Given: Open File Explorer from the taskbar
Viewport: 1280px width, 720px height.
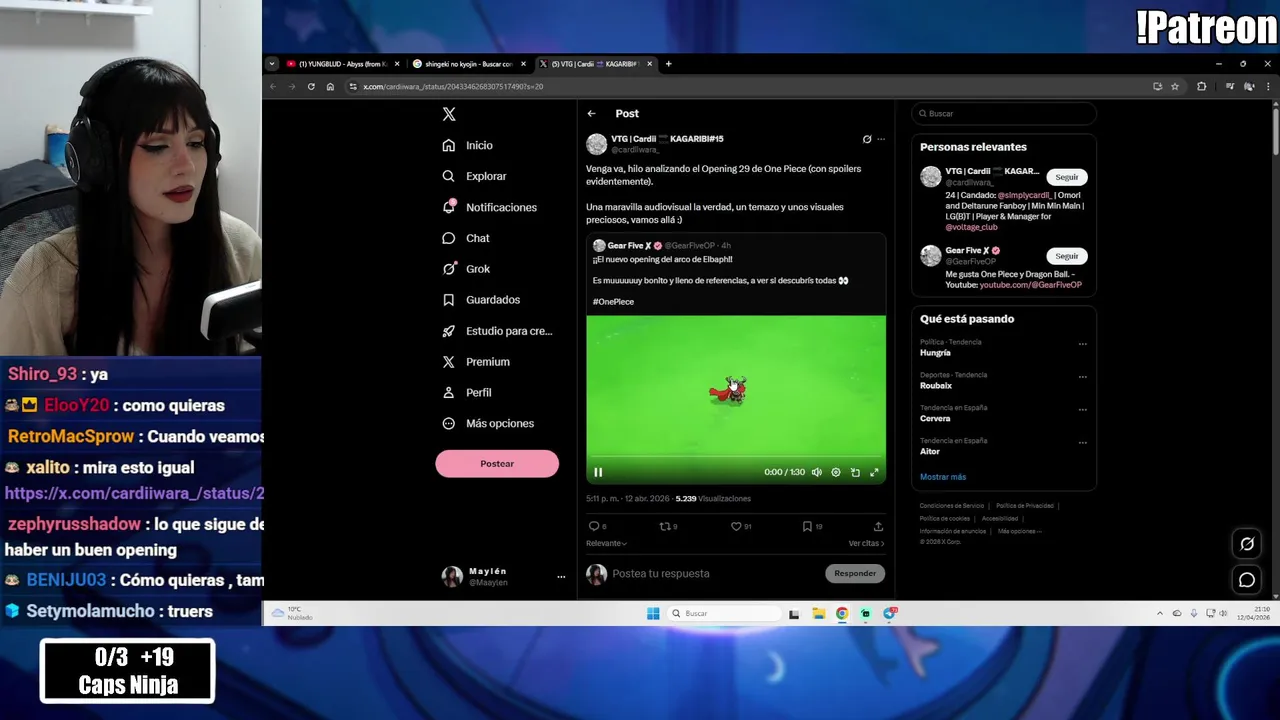Looking at the screenshot, I should coord(818,614).
